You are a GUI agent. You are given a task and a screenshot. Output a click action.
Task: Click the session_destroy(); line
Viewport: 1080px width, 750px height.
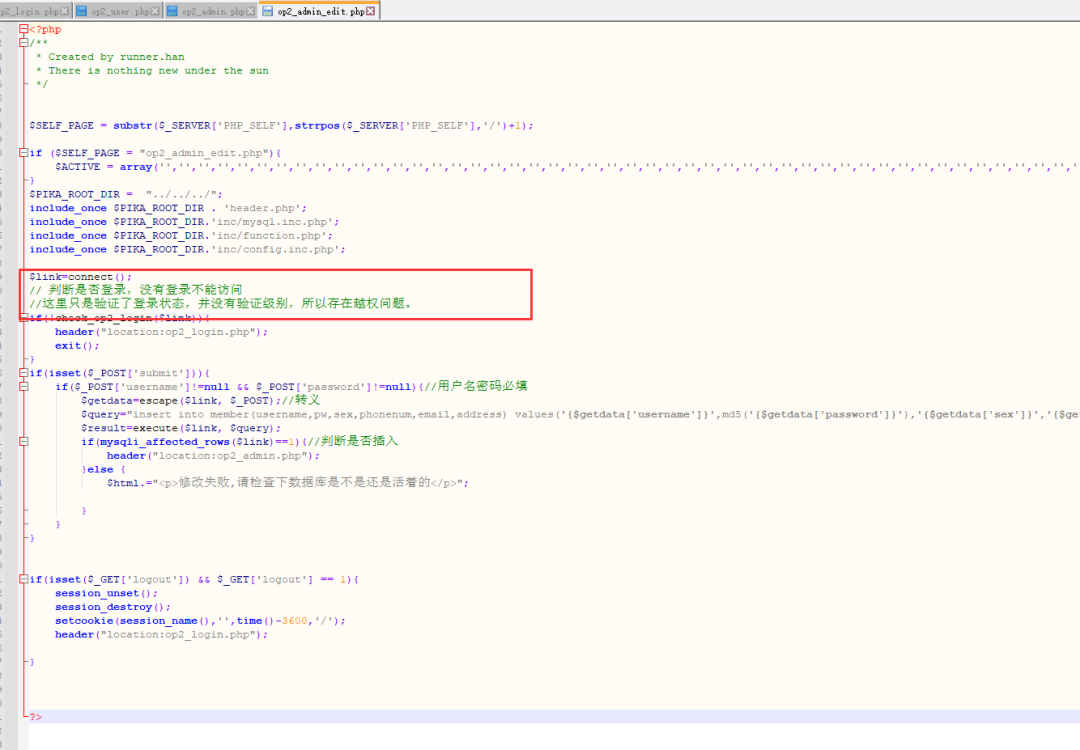tap(113, 607)
